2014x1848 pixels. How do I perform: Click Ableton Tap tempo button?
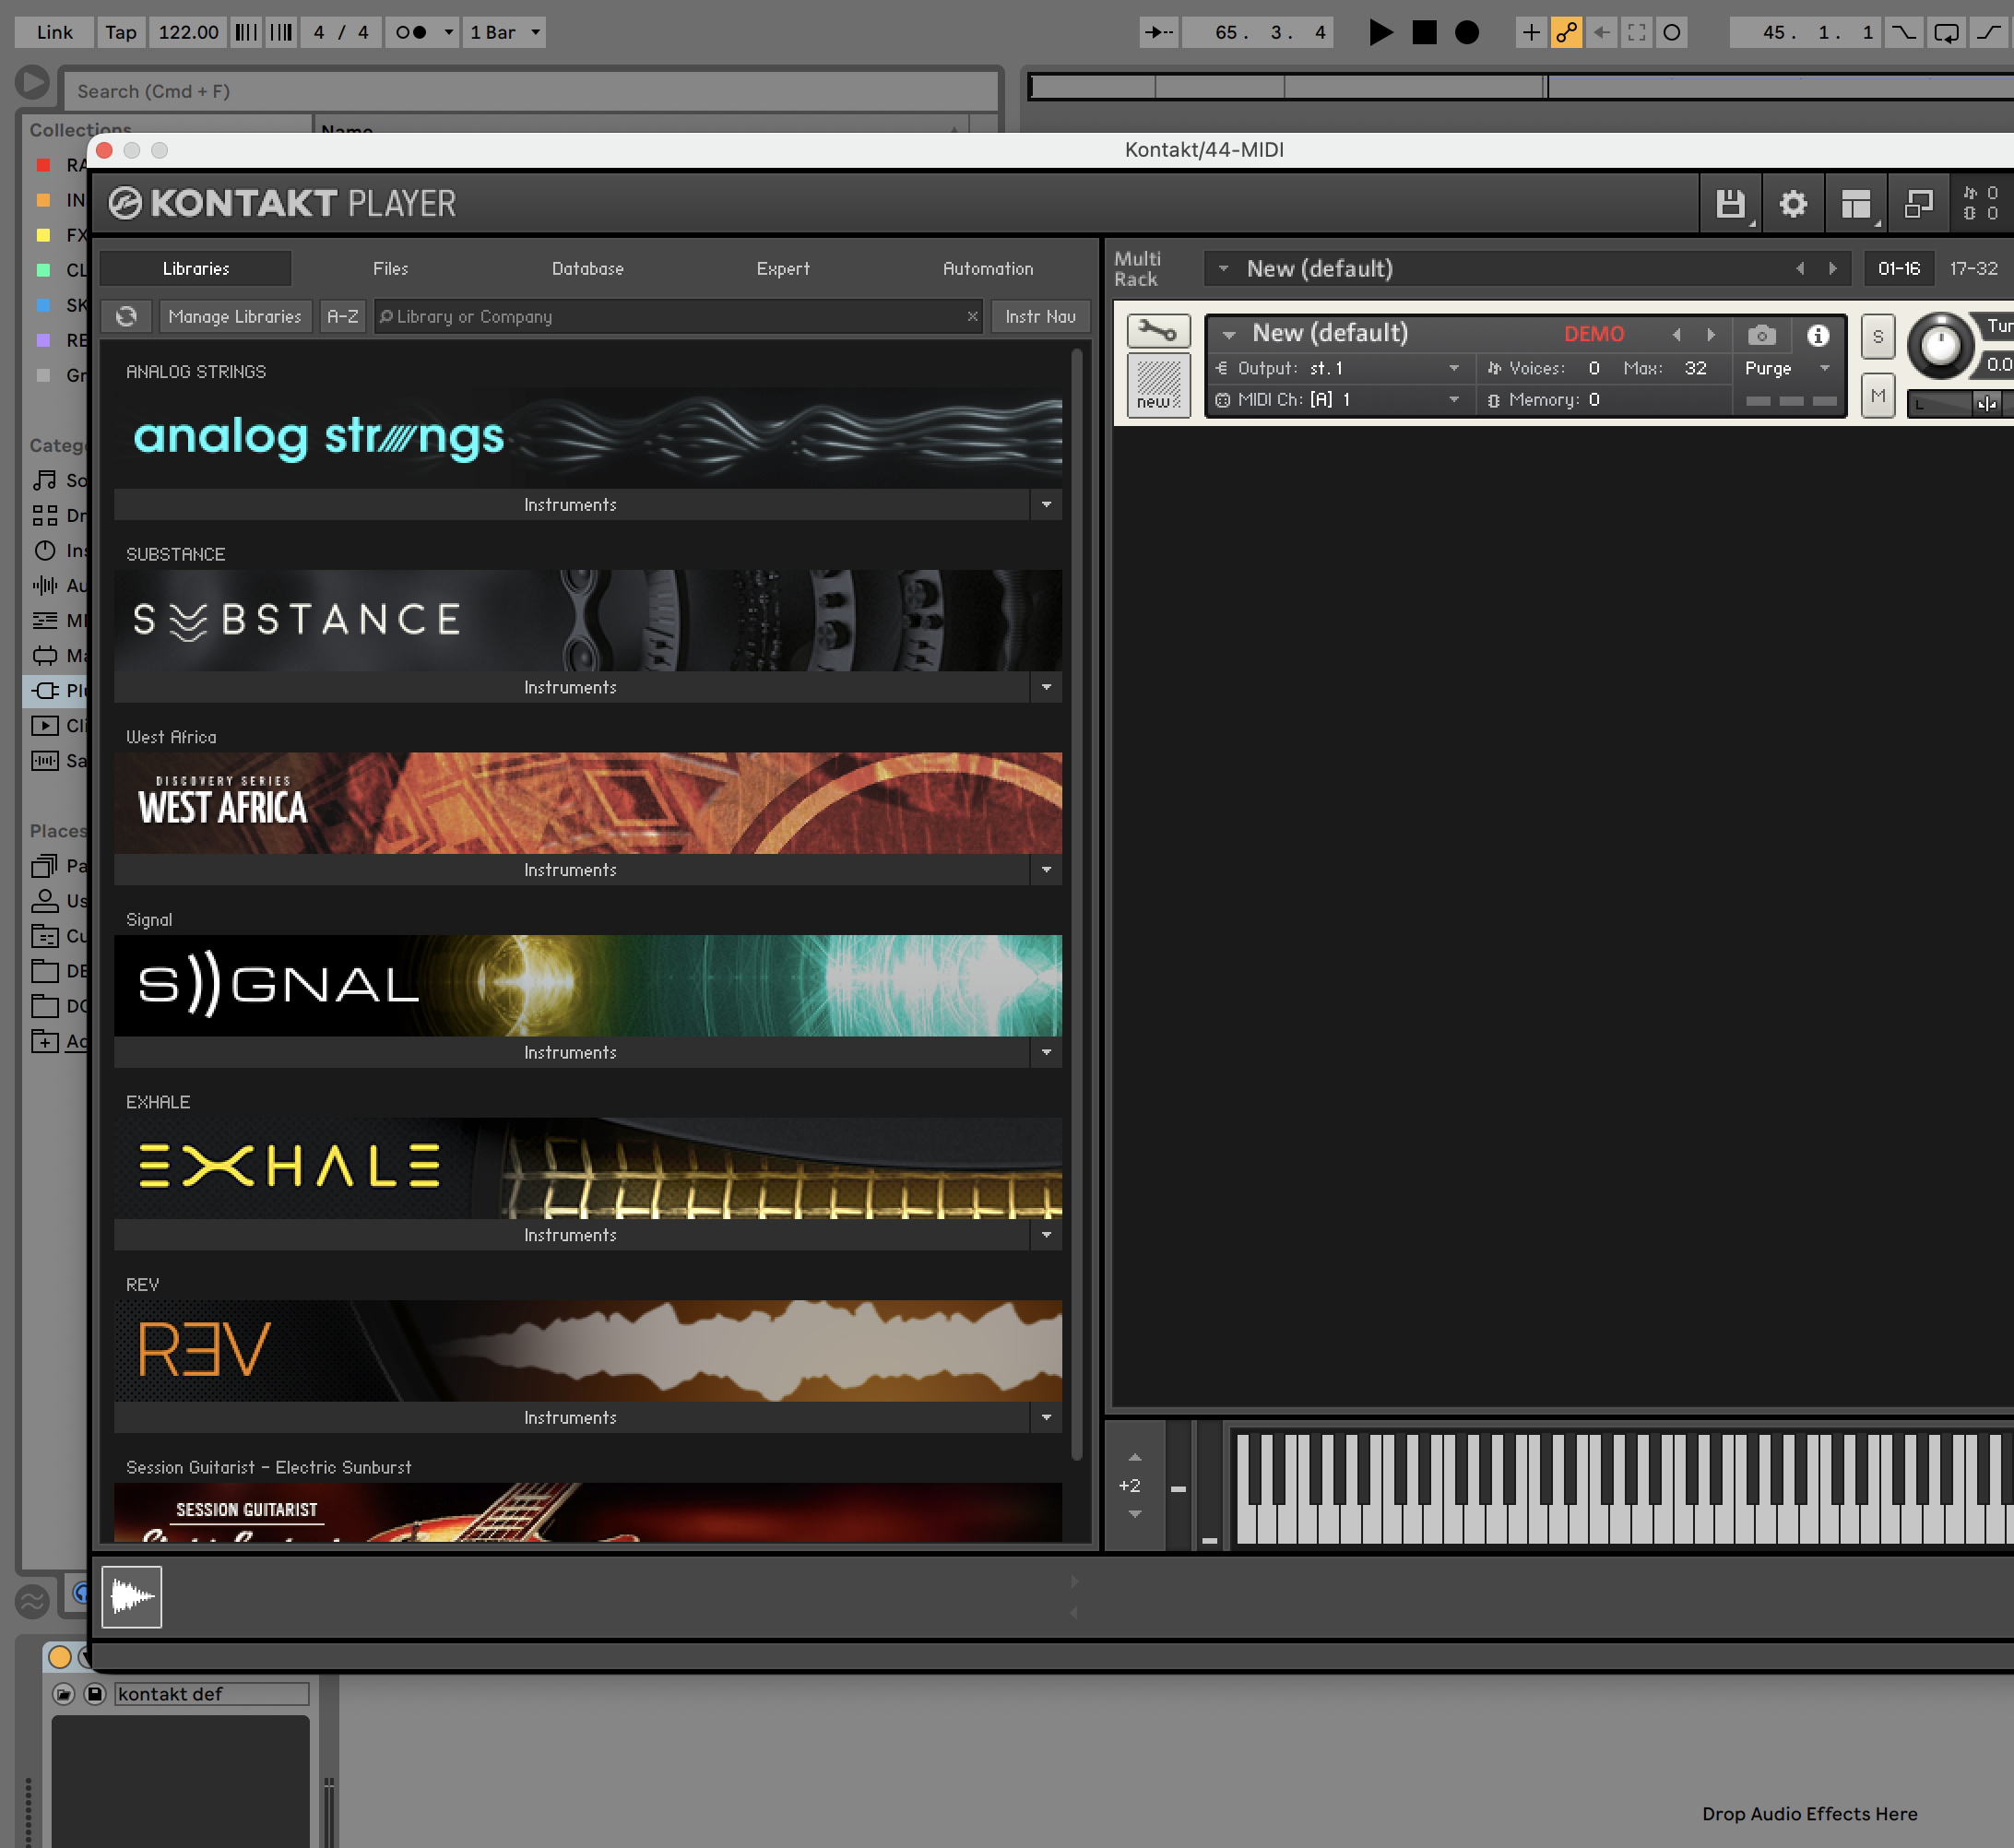click(x=121, y=32)
